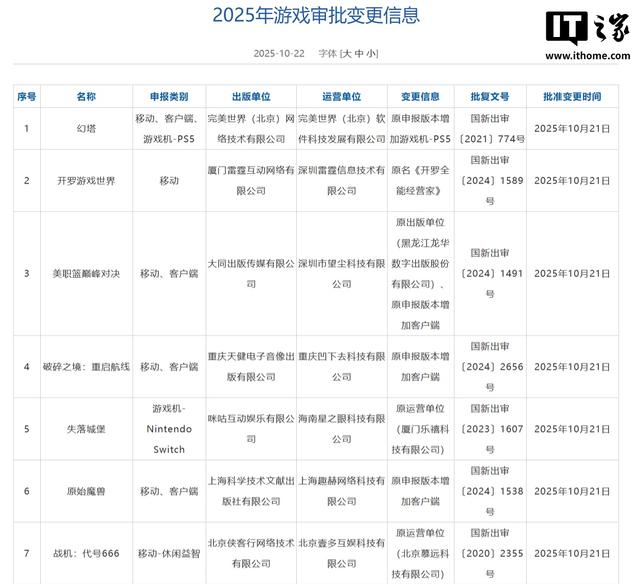Select the game name 原始魔兽
The height and width of the screenshot is (584, 640).
tap(86, 491)
